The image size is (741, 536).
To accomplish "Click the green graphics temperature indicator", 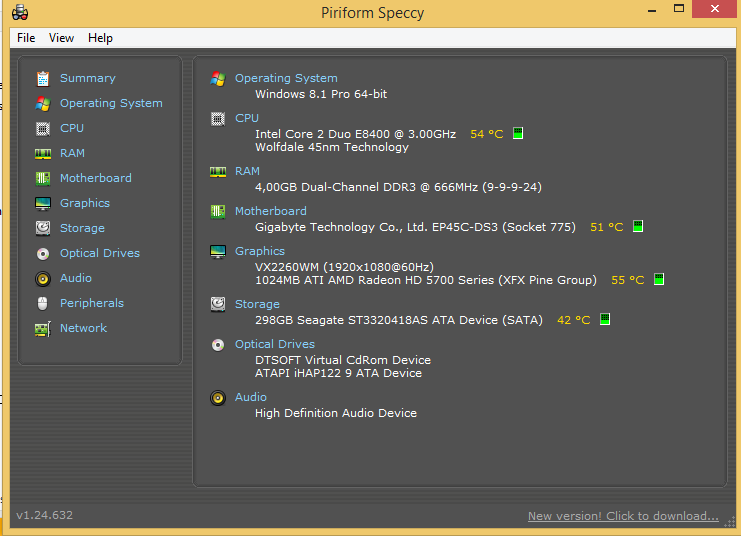I will [x=659, y=279].
